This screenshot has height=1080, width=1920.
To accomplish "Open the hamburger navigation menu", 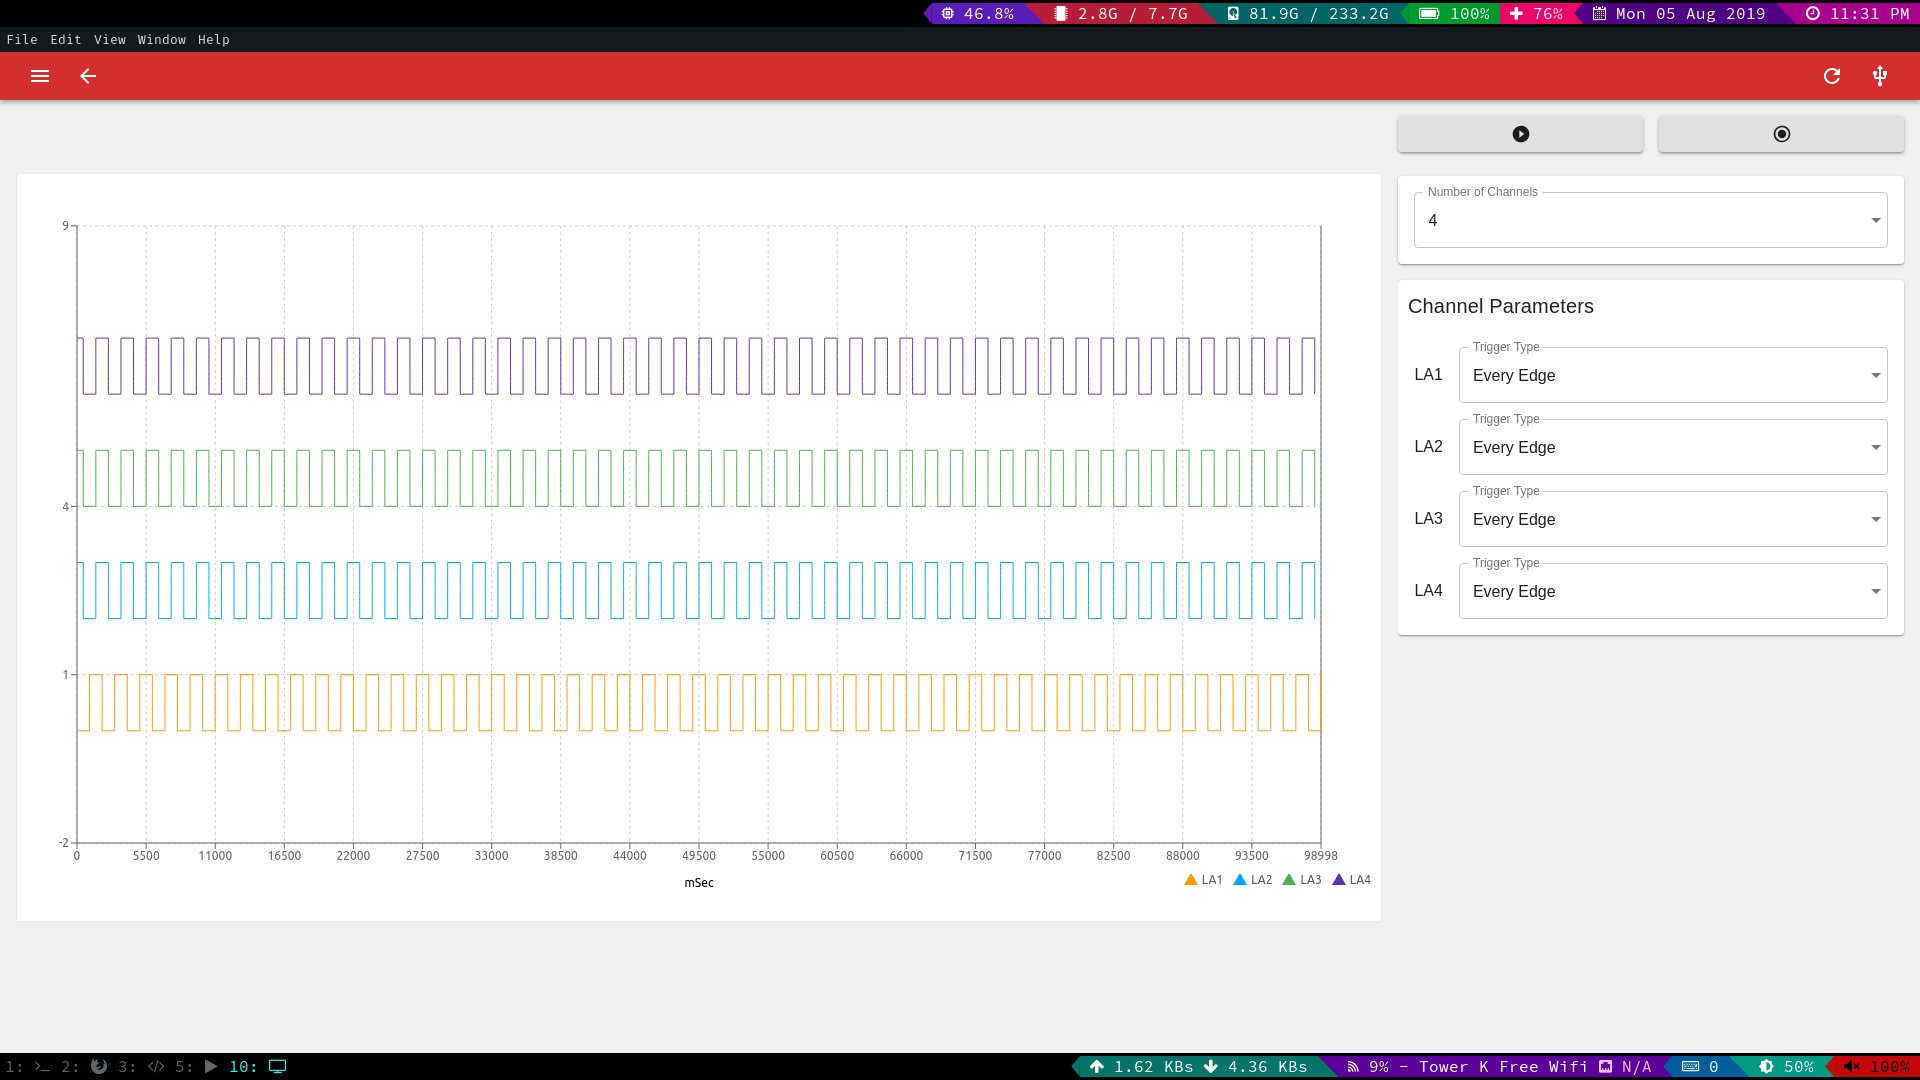I will click(x=40, y=76).
